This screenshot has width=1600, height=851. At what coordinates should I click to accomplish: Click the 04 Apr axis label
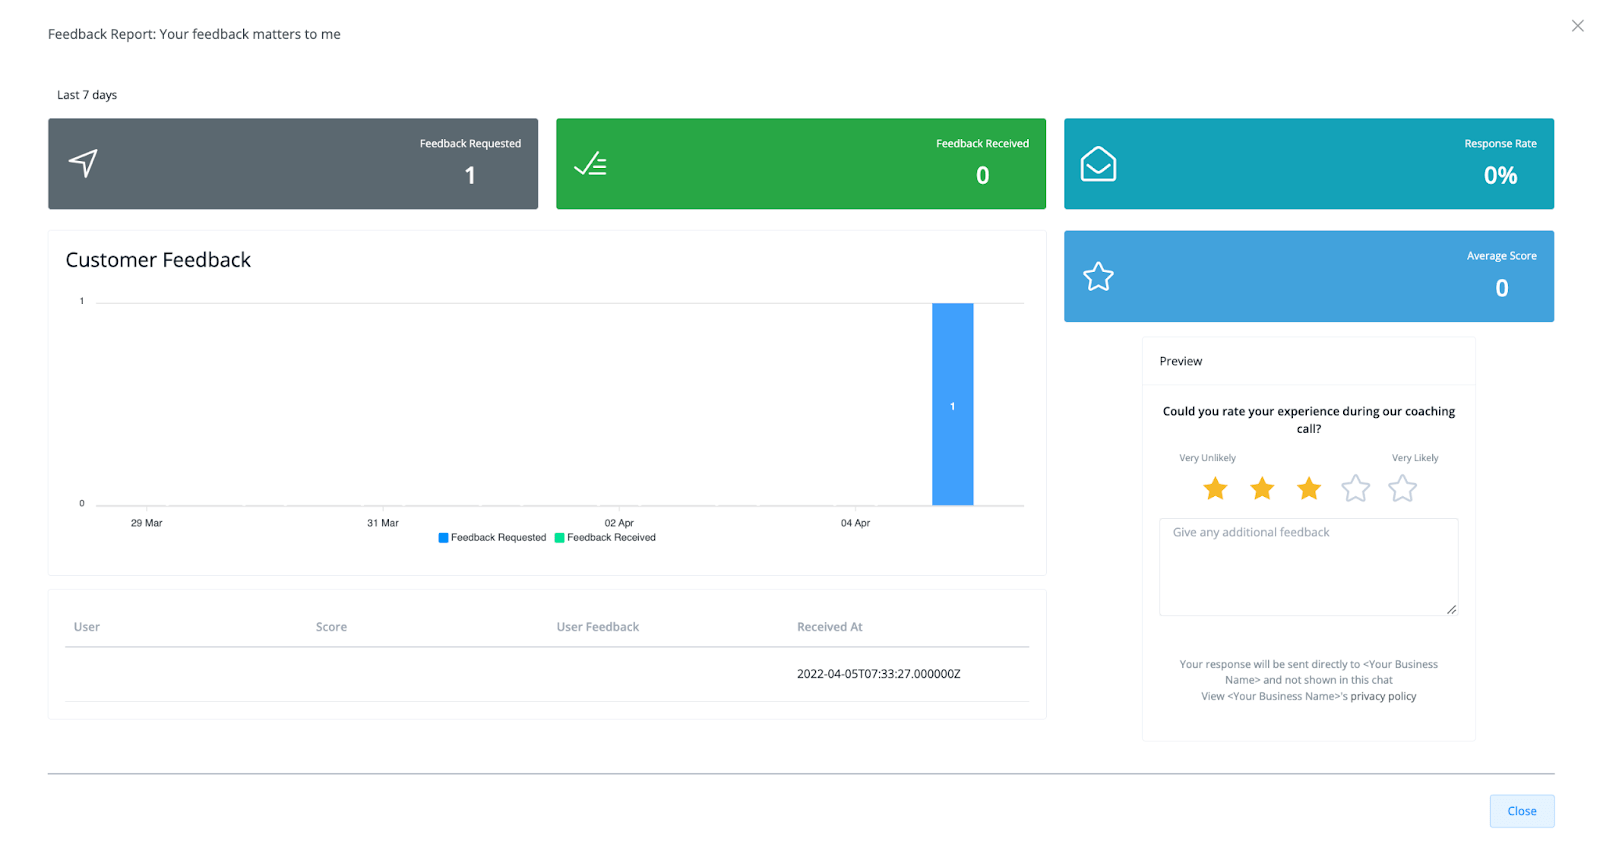[x=855, y=523]
